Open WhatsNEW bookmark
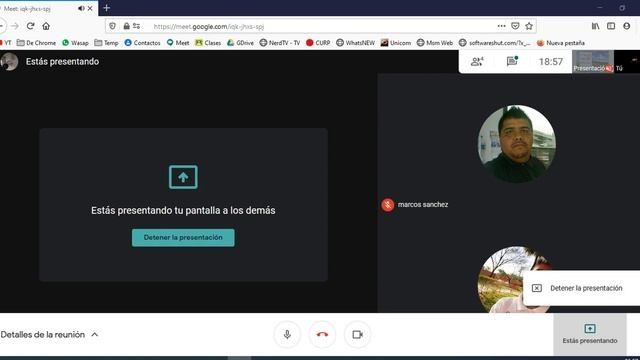 coord(356,42)
